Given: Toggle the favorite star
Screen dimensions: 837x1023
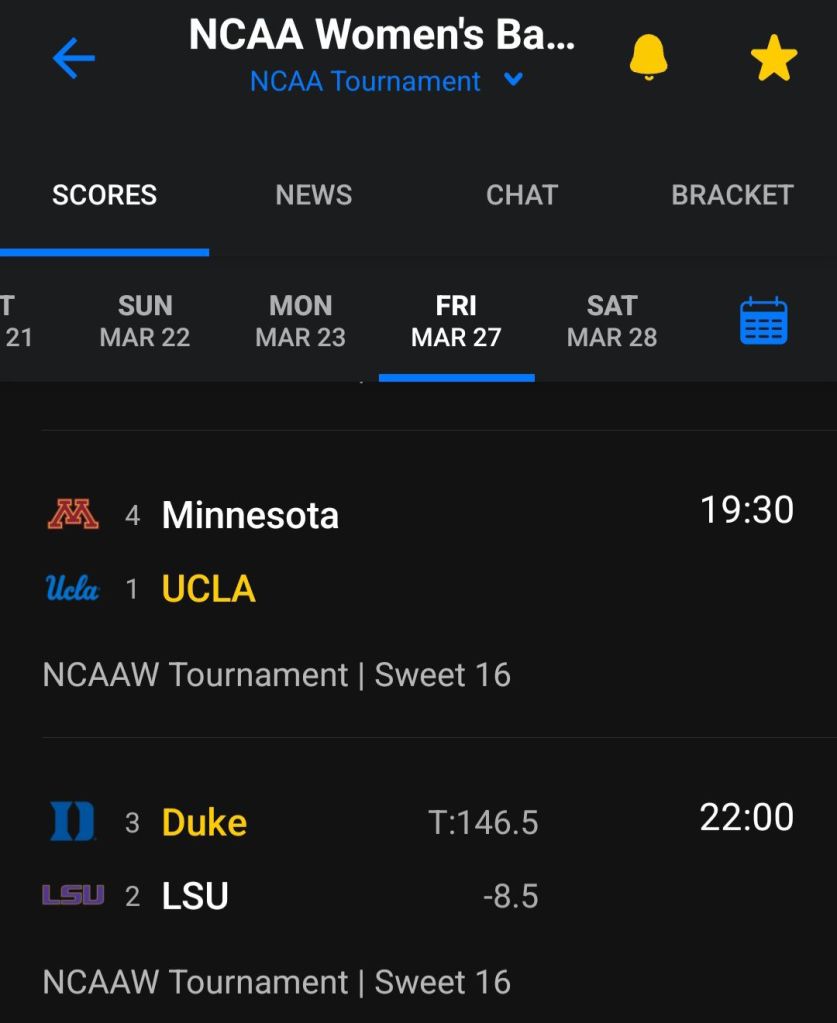Looking at the screenshot, I should pos(773,59).
